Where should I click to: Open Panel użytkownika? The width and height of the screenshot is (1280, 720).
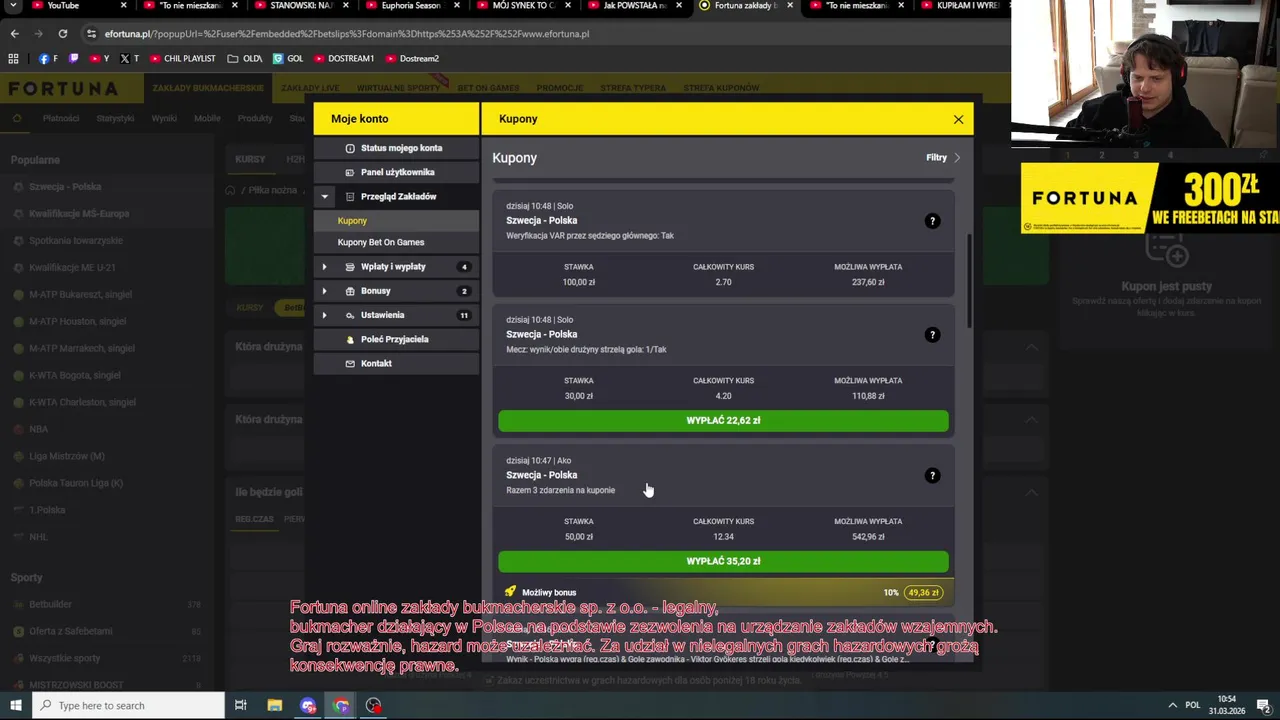pyautogui.click(x=396, y=172)
